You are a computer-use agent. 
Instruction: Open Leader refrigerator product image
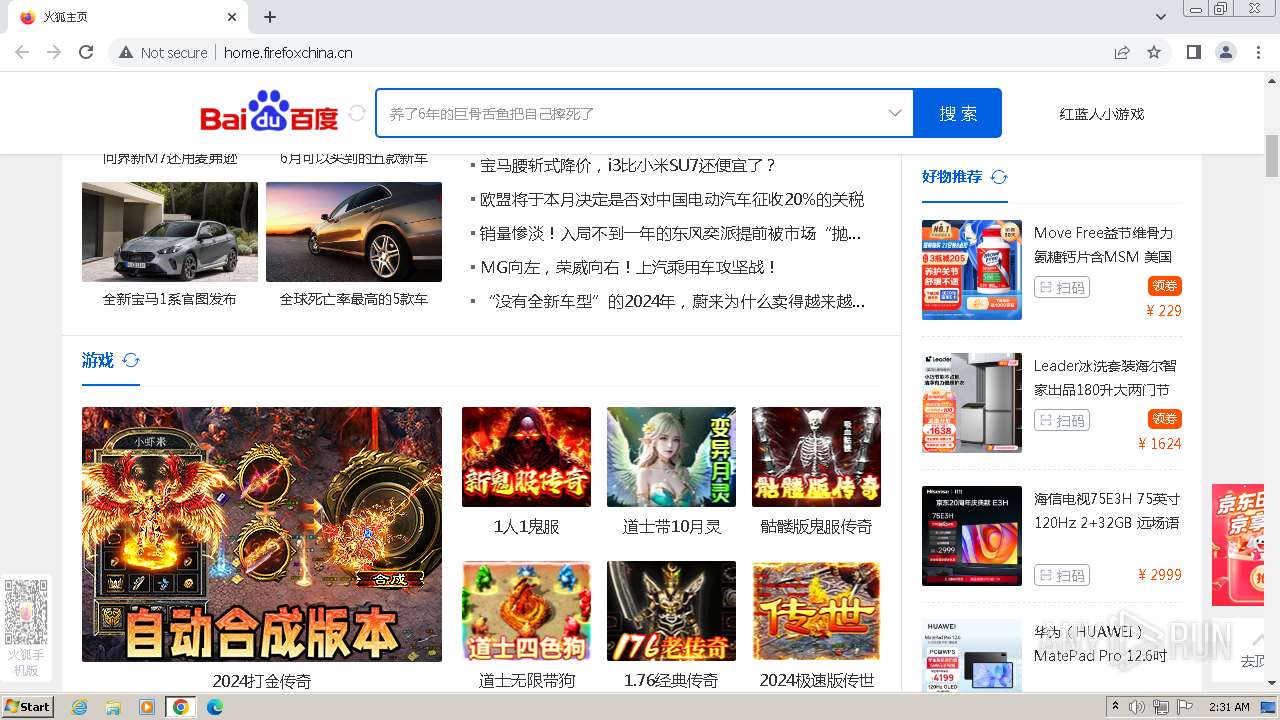[x=972, y=403]
